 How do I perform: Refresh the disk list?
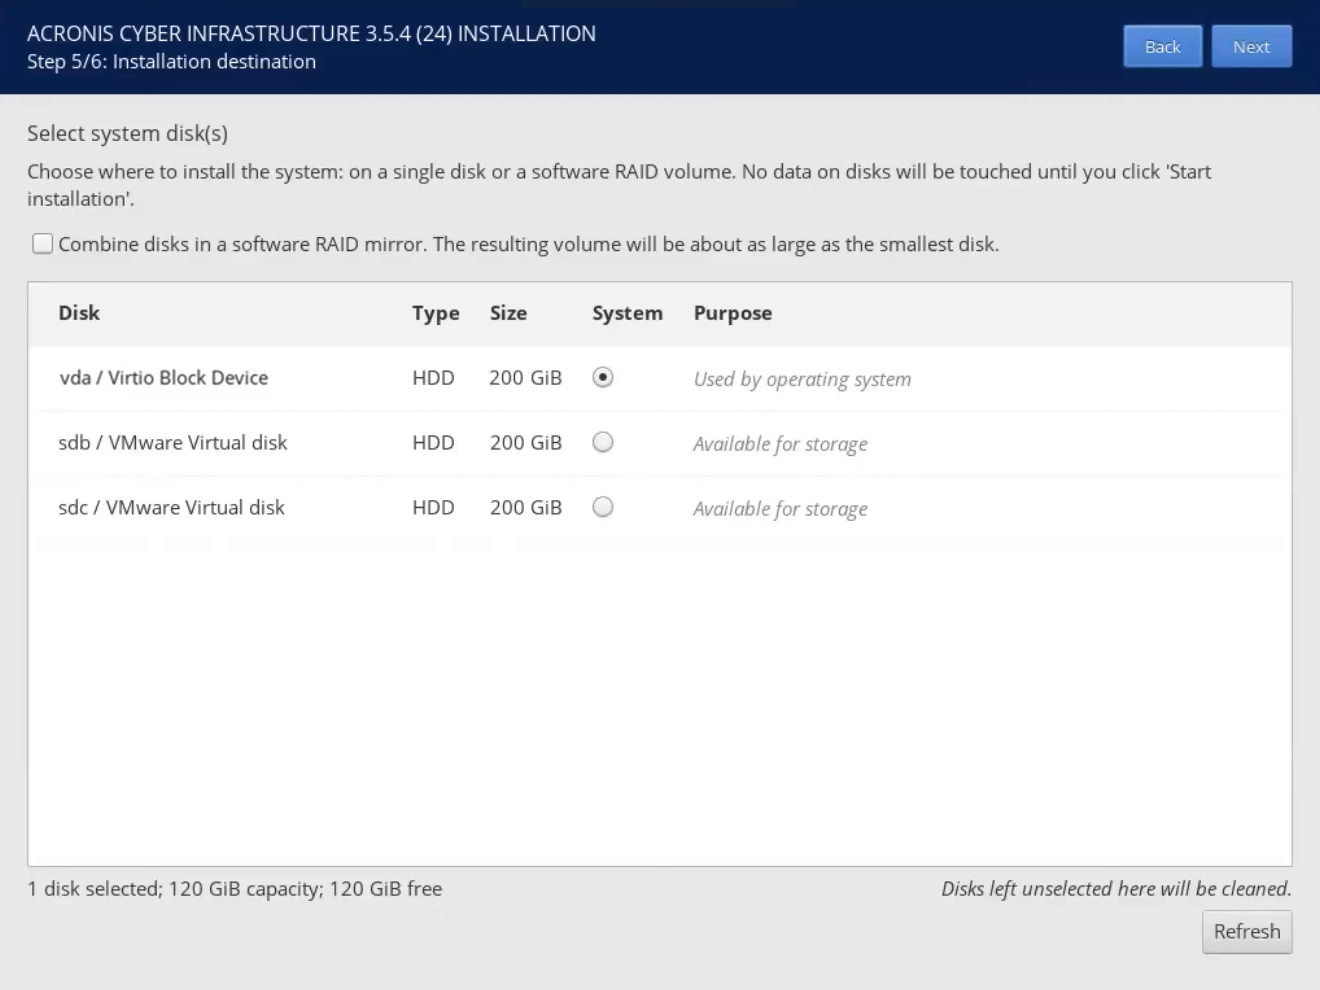pyautogui.click(x=1246, y=931)
